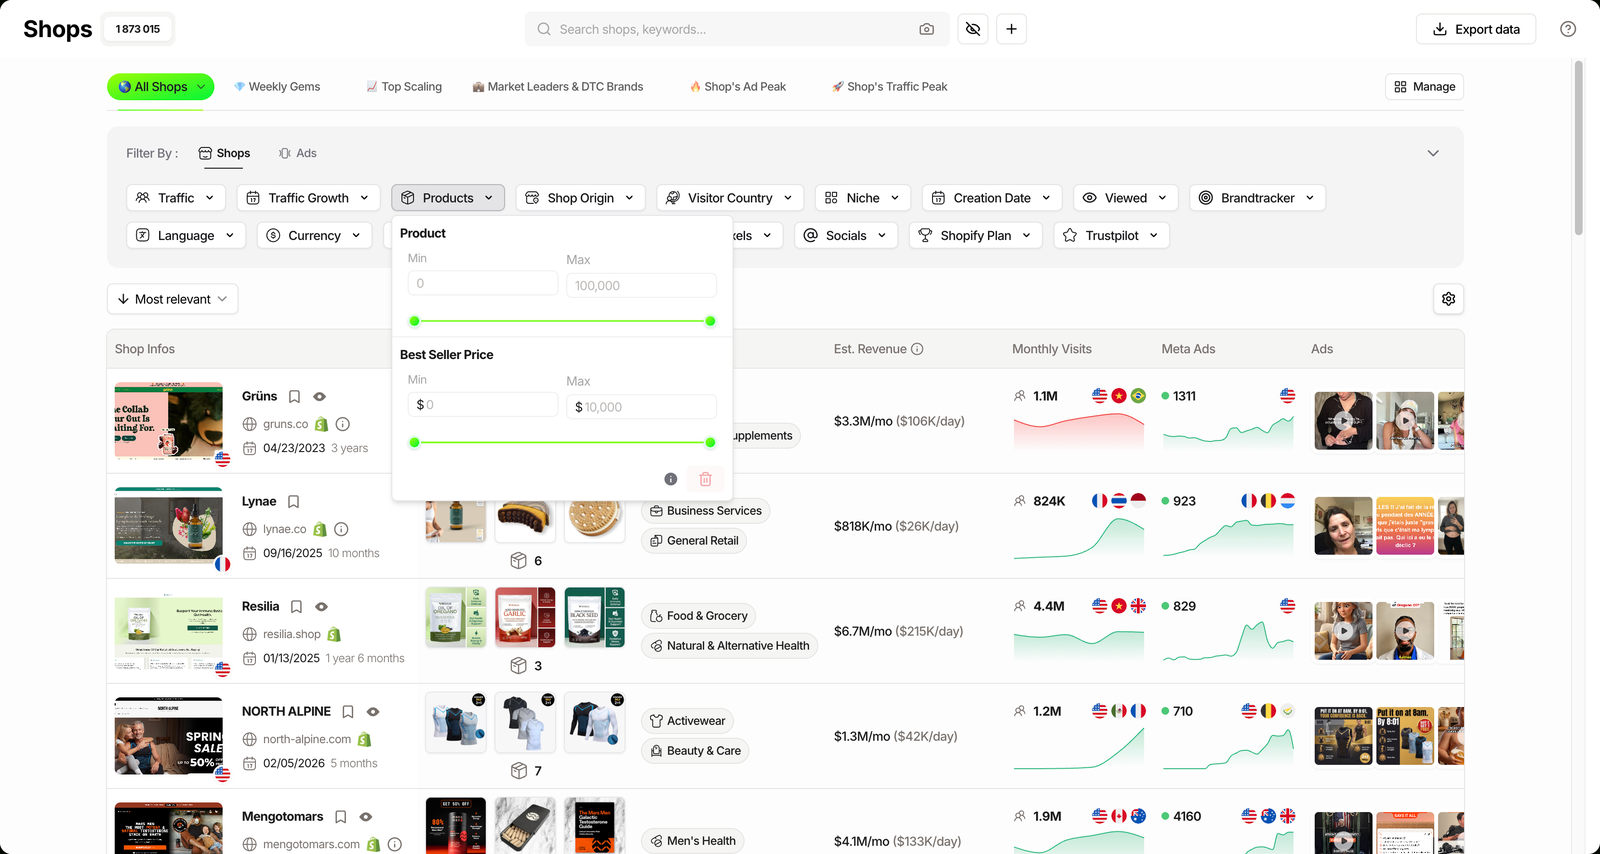1600x854 pixels.
Task: Click Est. Revenue info icon
Action: coord(917,349)
